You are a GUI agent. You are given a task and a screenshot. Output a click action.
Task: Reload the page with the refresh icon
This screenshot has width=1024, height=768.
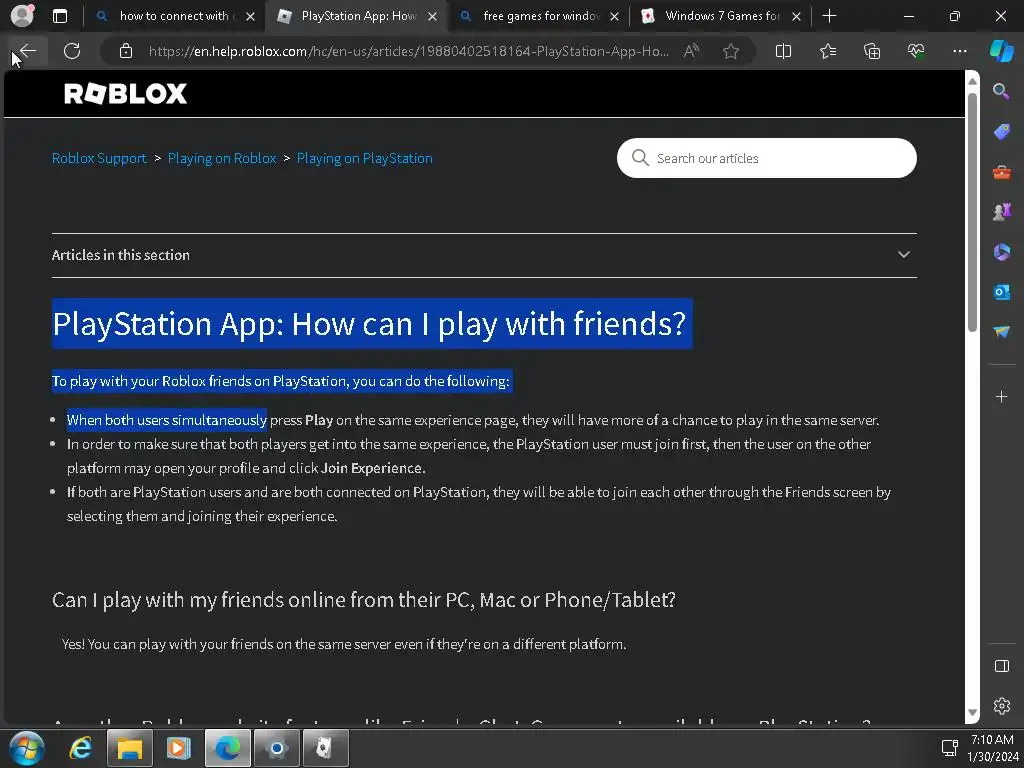coord(72,51)
